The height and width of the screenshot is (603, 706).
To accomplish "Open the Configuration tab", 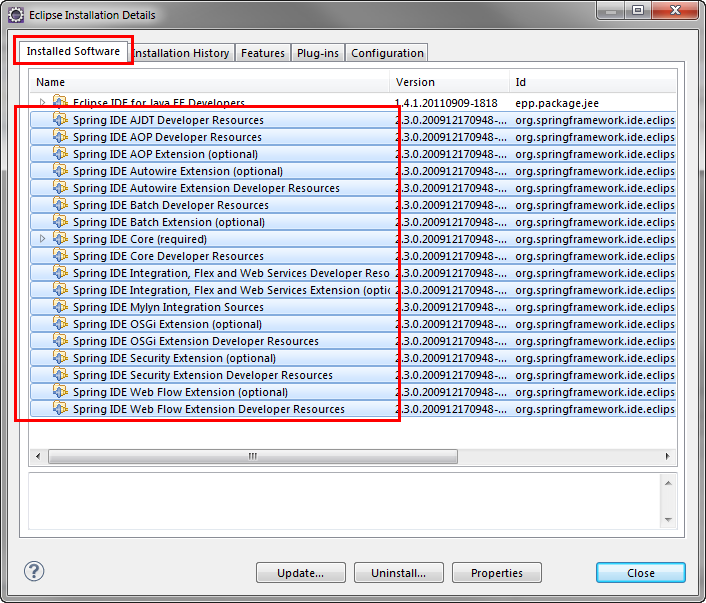I will pyautogui.click(x=387, y=53).
